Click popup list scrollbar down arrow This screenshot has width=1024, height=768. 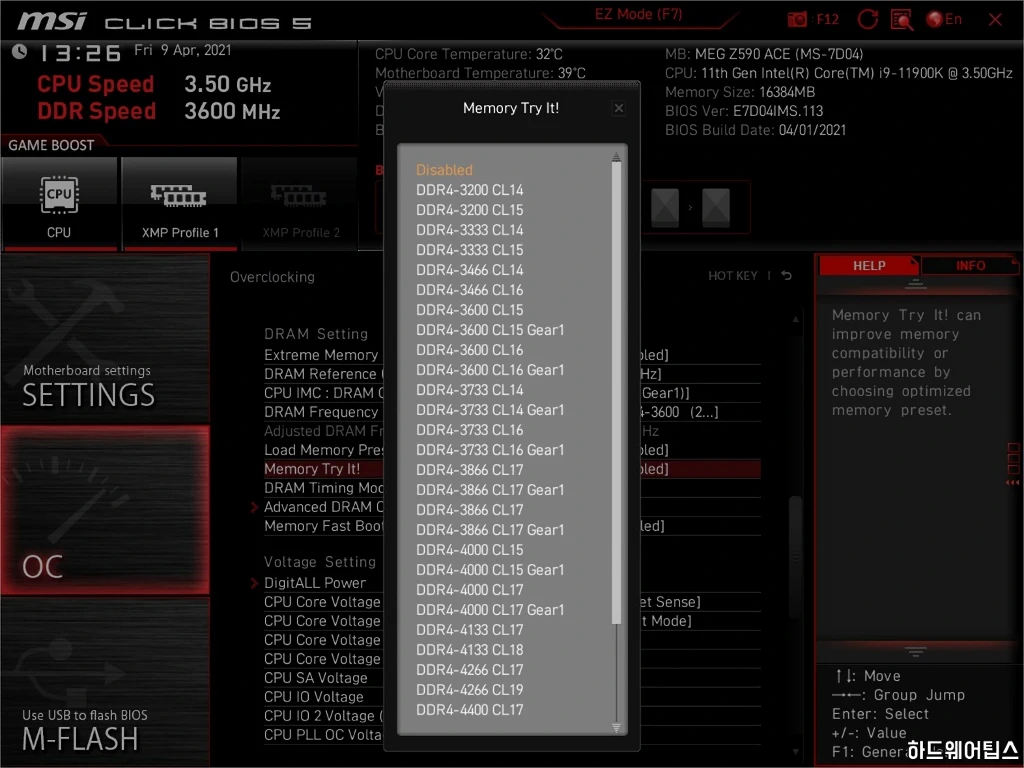(616, 728)
